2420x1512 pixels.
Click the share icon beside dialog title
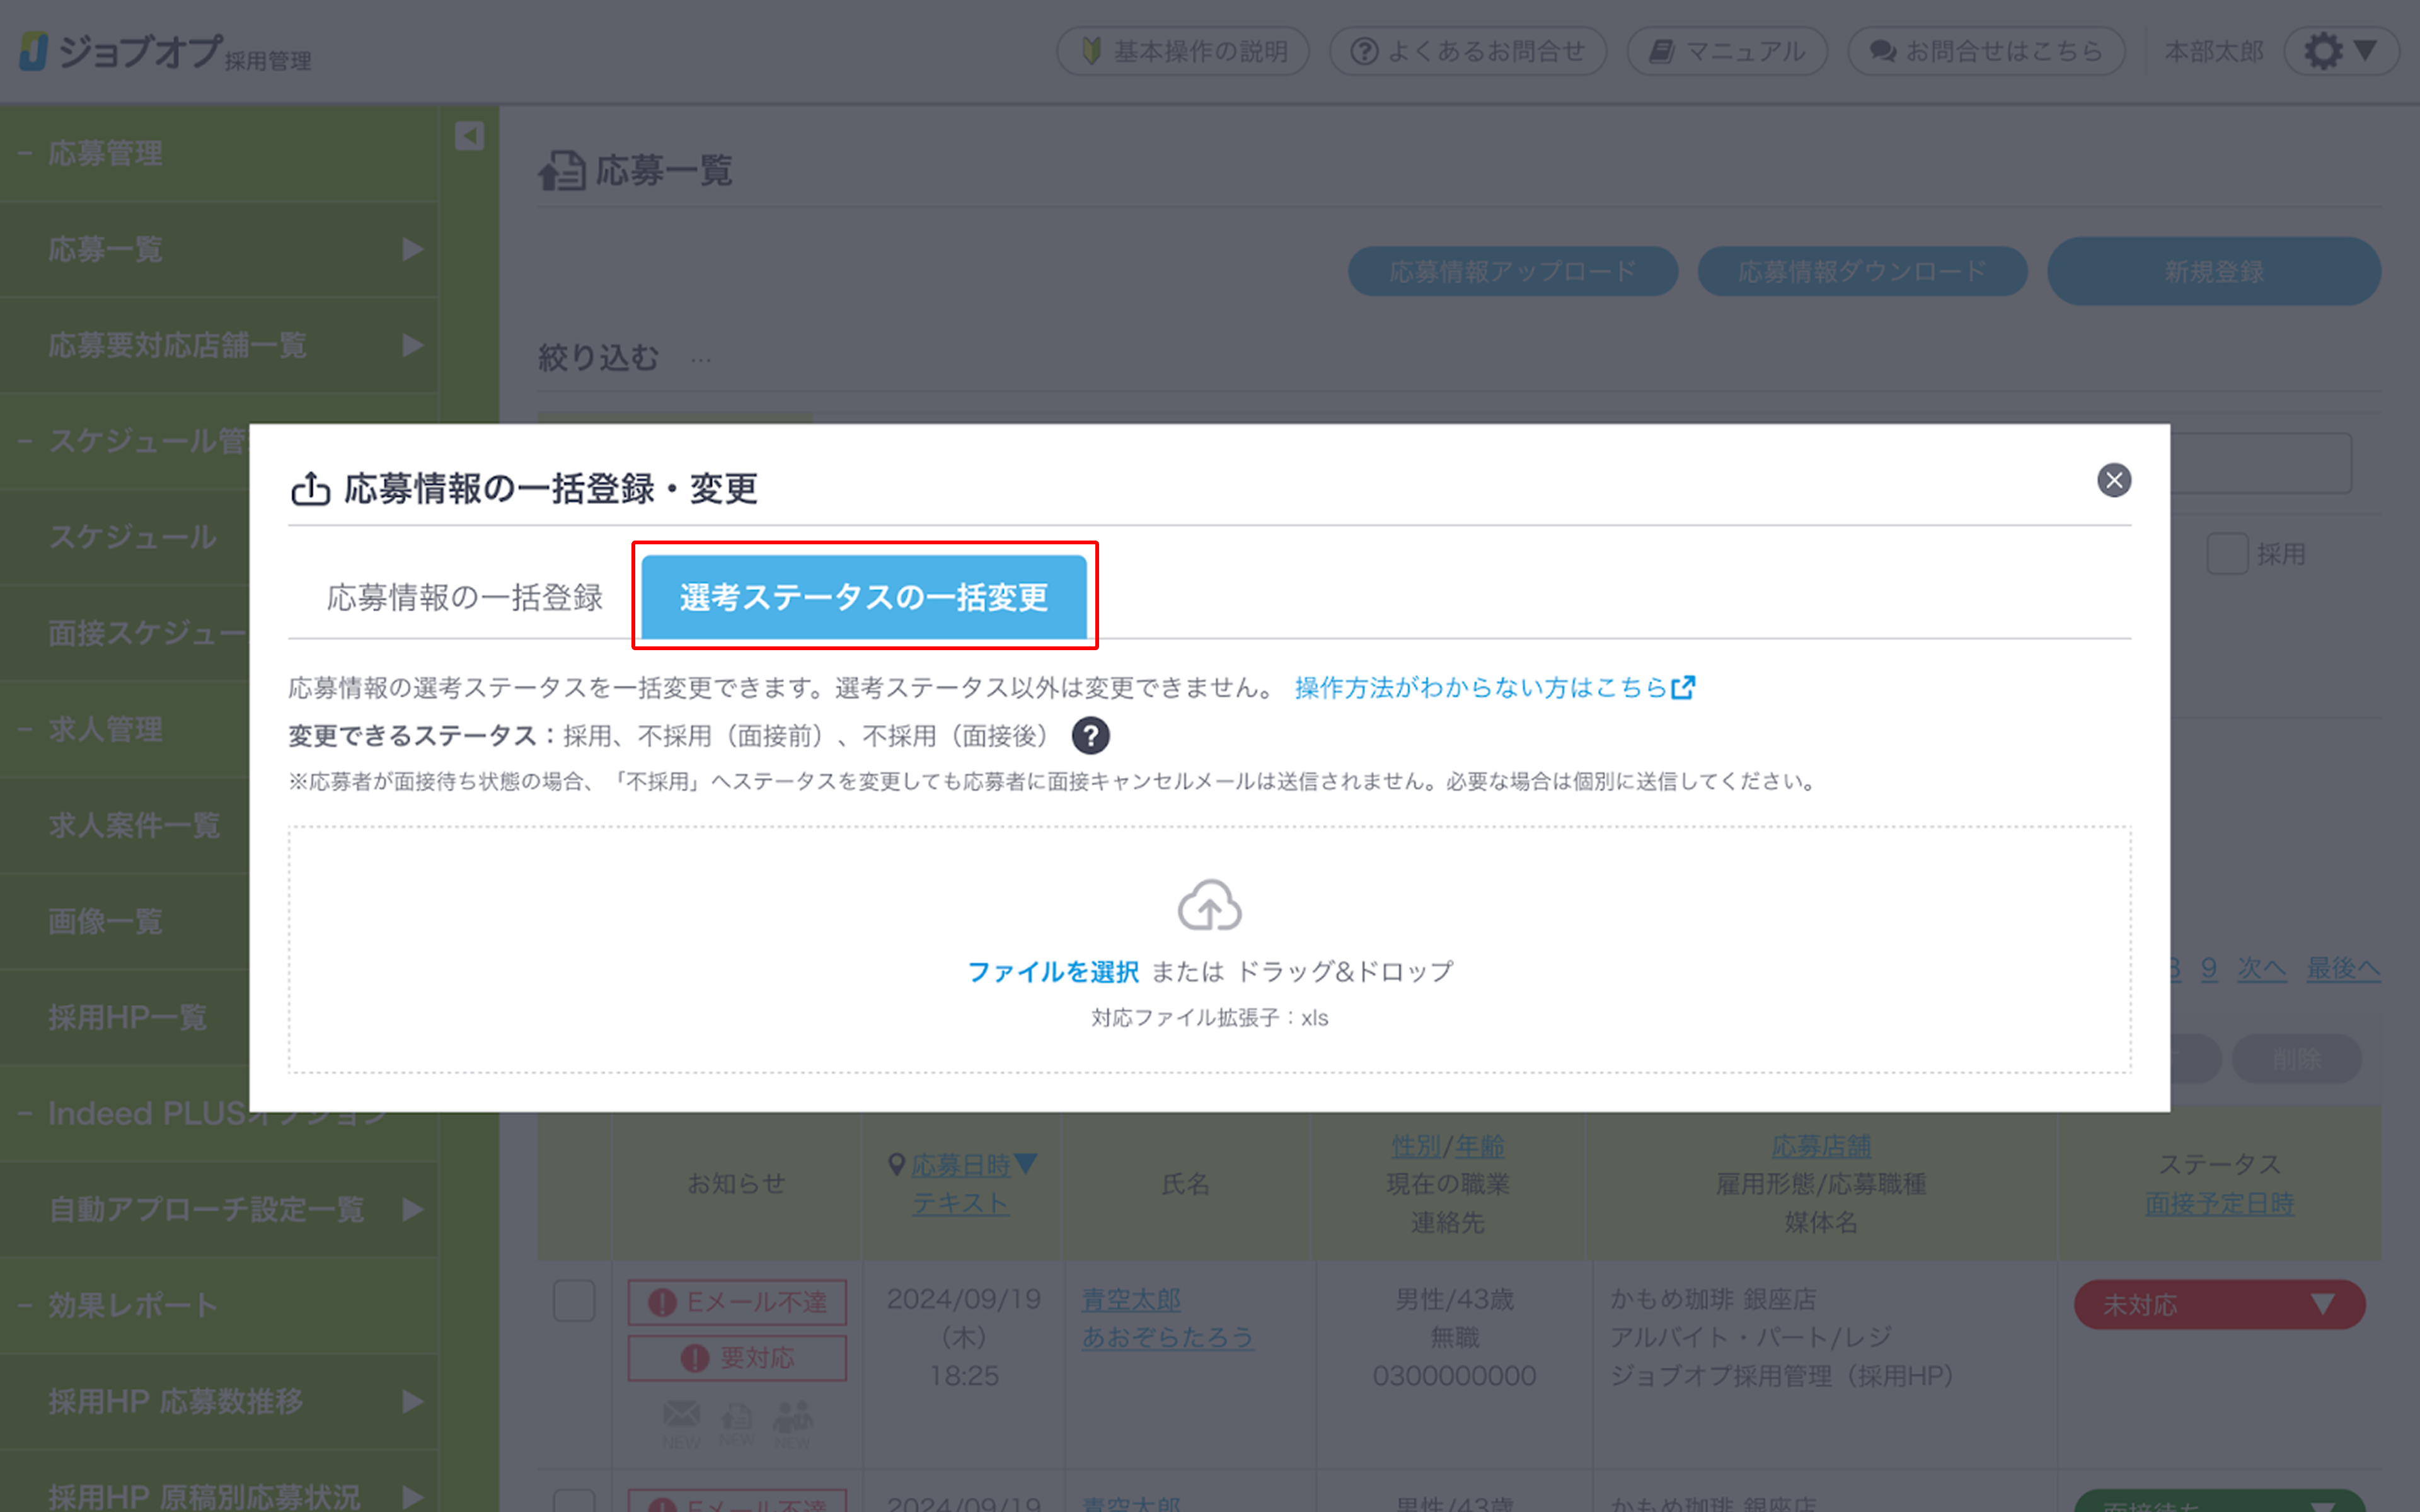point(310,489)
